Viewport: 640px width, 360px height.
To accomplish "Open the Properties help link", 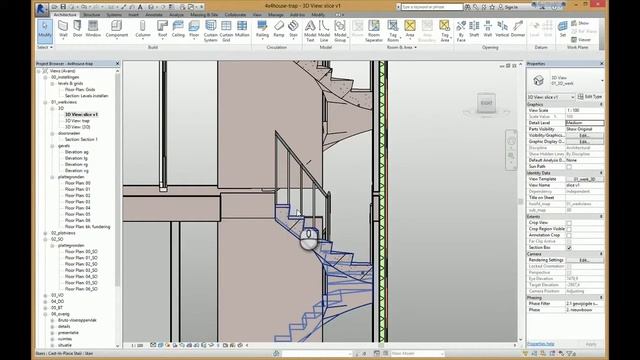I will [x=540, y=344].
